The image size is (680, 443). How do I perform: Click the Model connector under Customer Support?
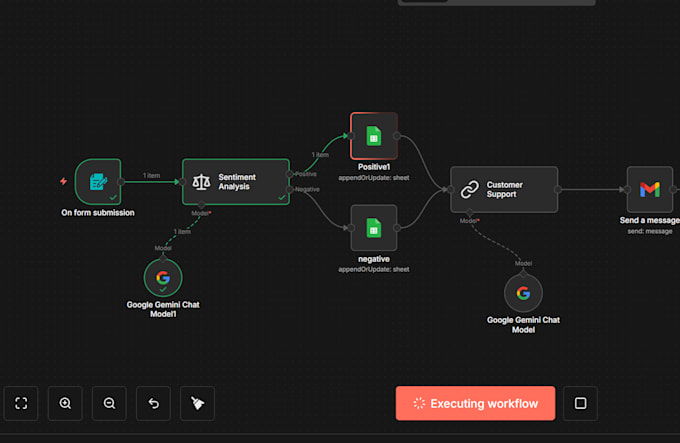(469, 212)
